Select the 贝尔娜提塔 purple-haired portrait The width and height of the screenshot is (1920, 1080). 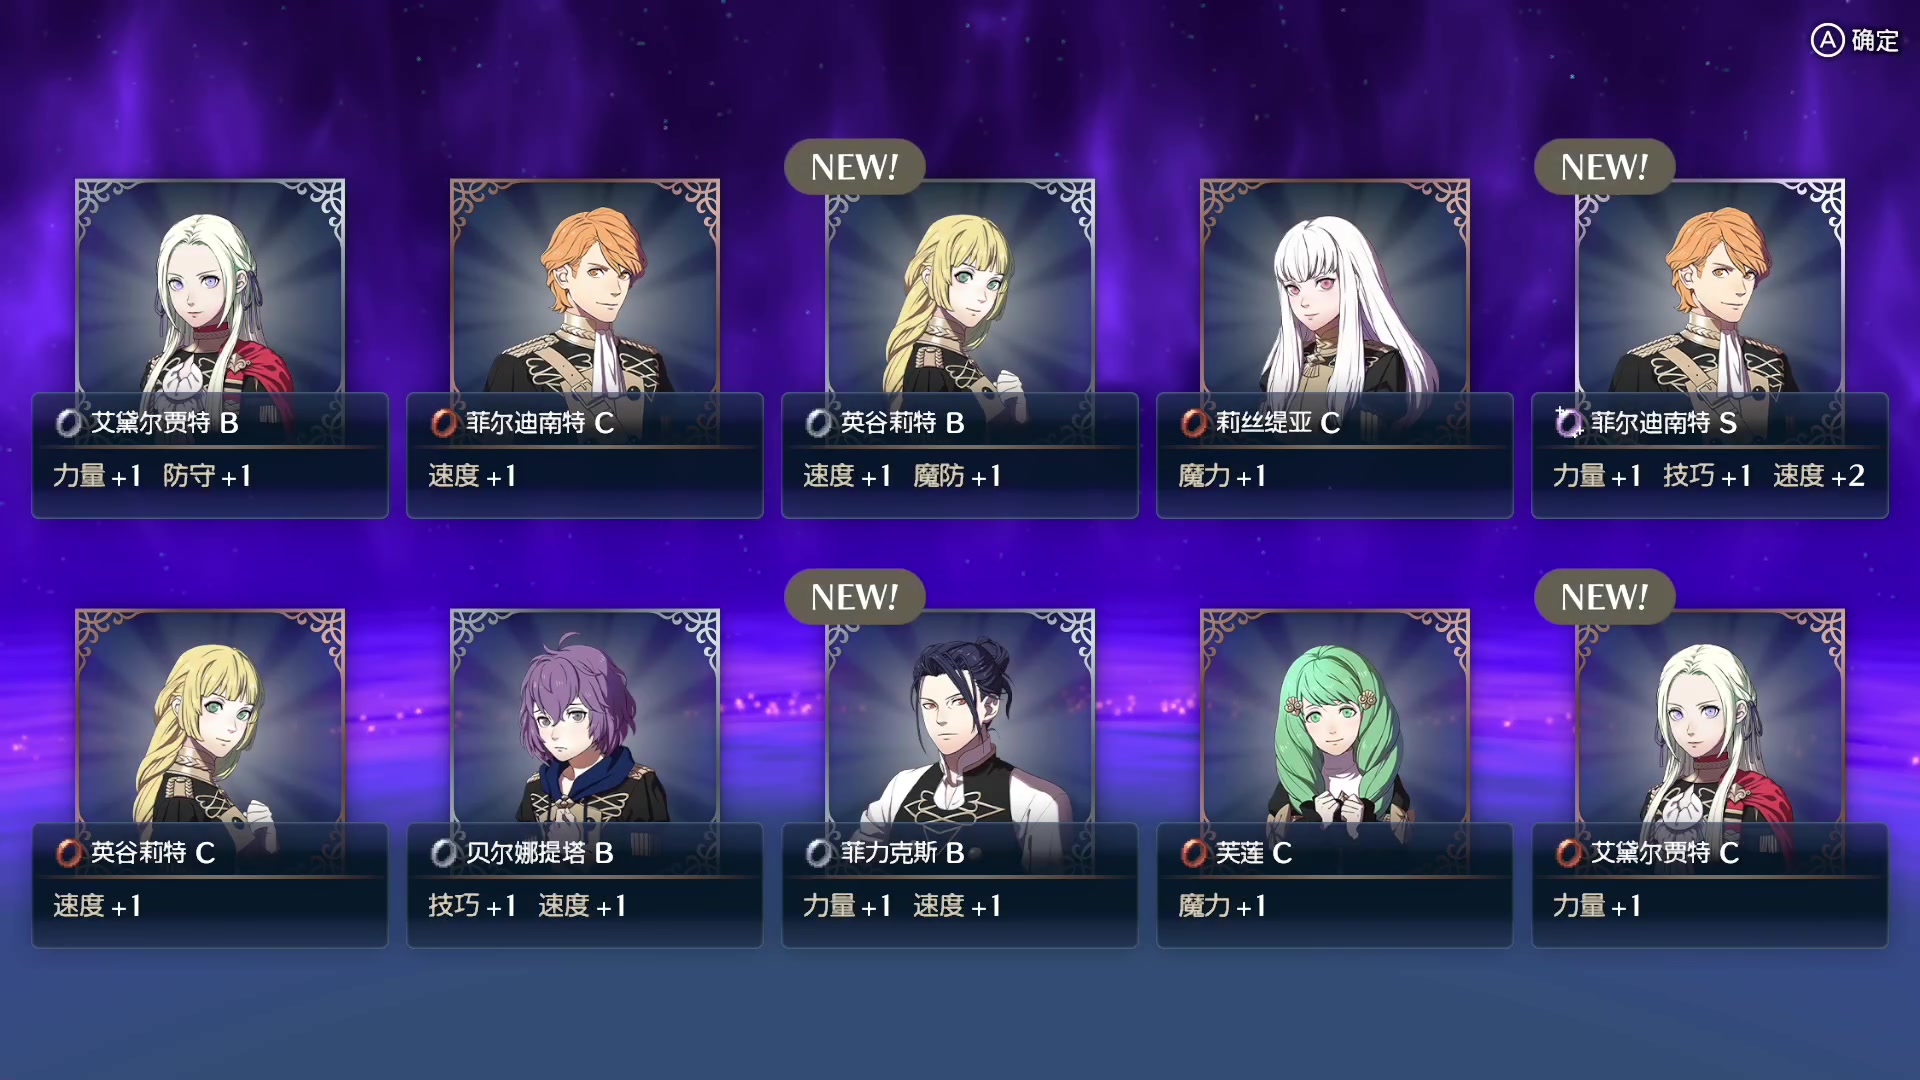585,717
